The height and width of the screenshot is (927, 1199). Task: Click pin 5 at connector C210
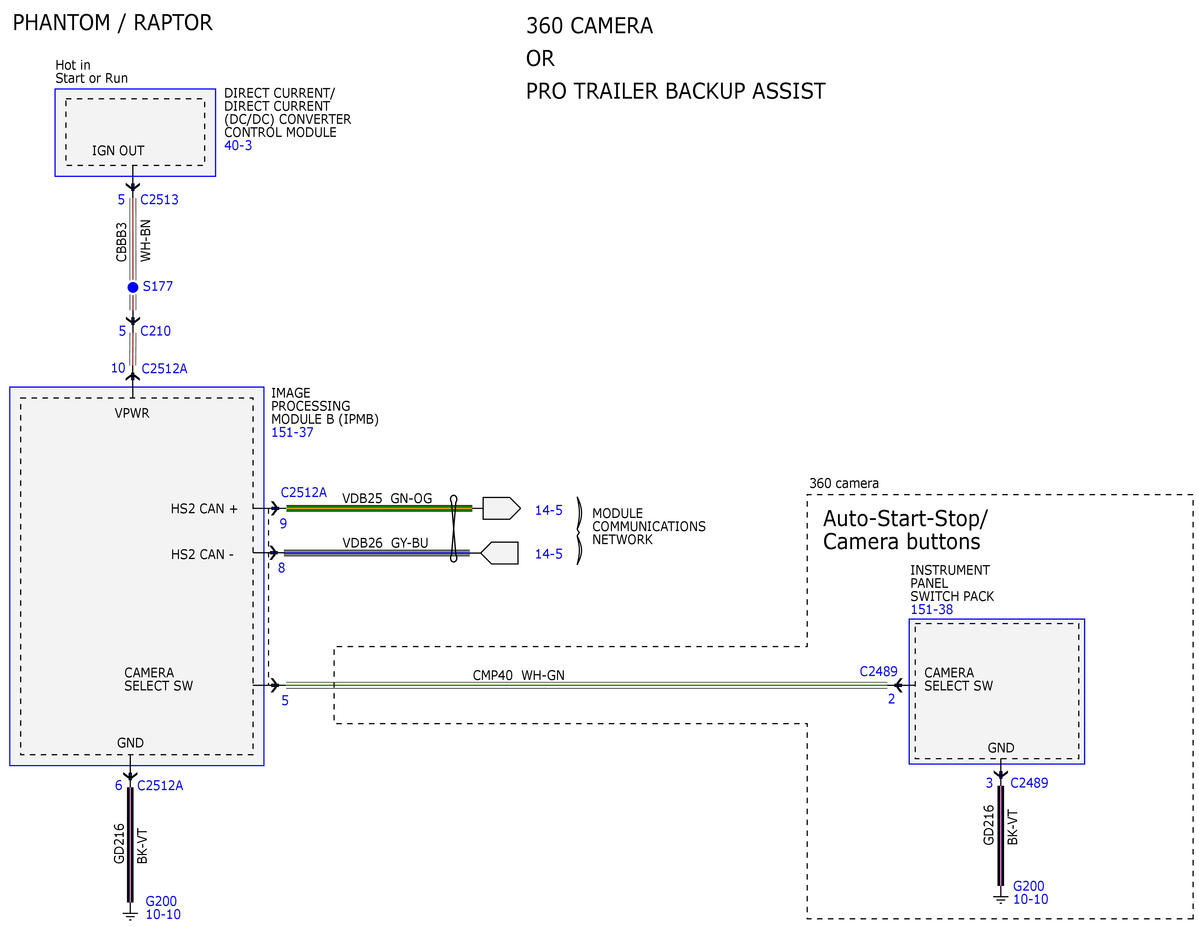tap(122, 331)
